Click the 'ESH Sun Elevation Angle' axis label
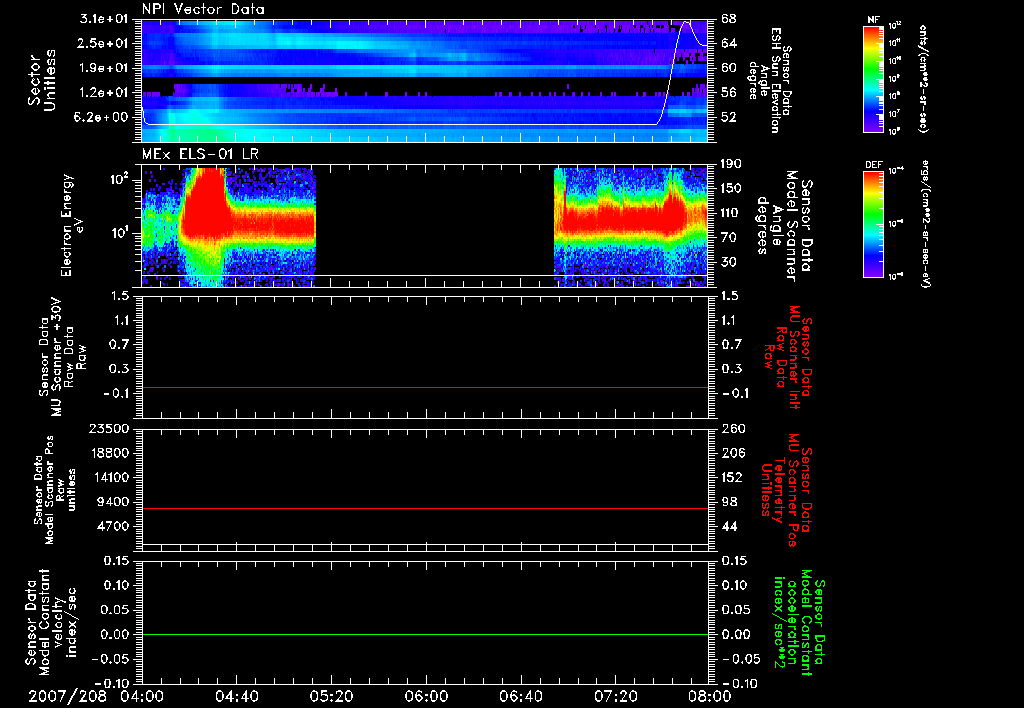This screenshot has height=708, width=1024. coord(772,80)
